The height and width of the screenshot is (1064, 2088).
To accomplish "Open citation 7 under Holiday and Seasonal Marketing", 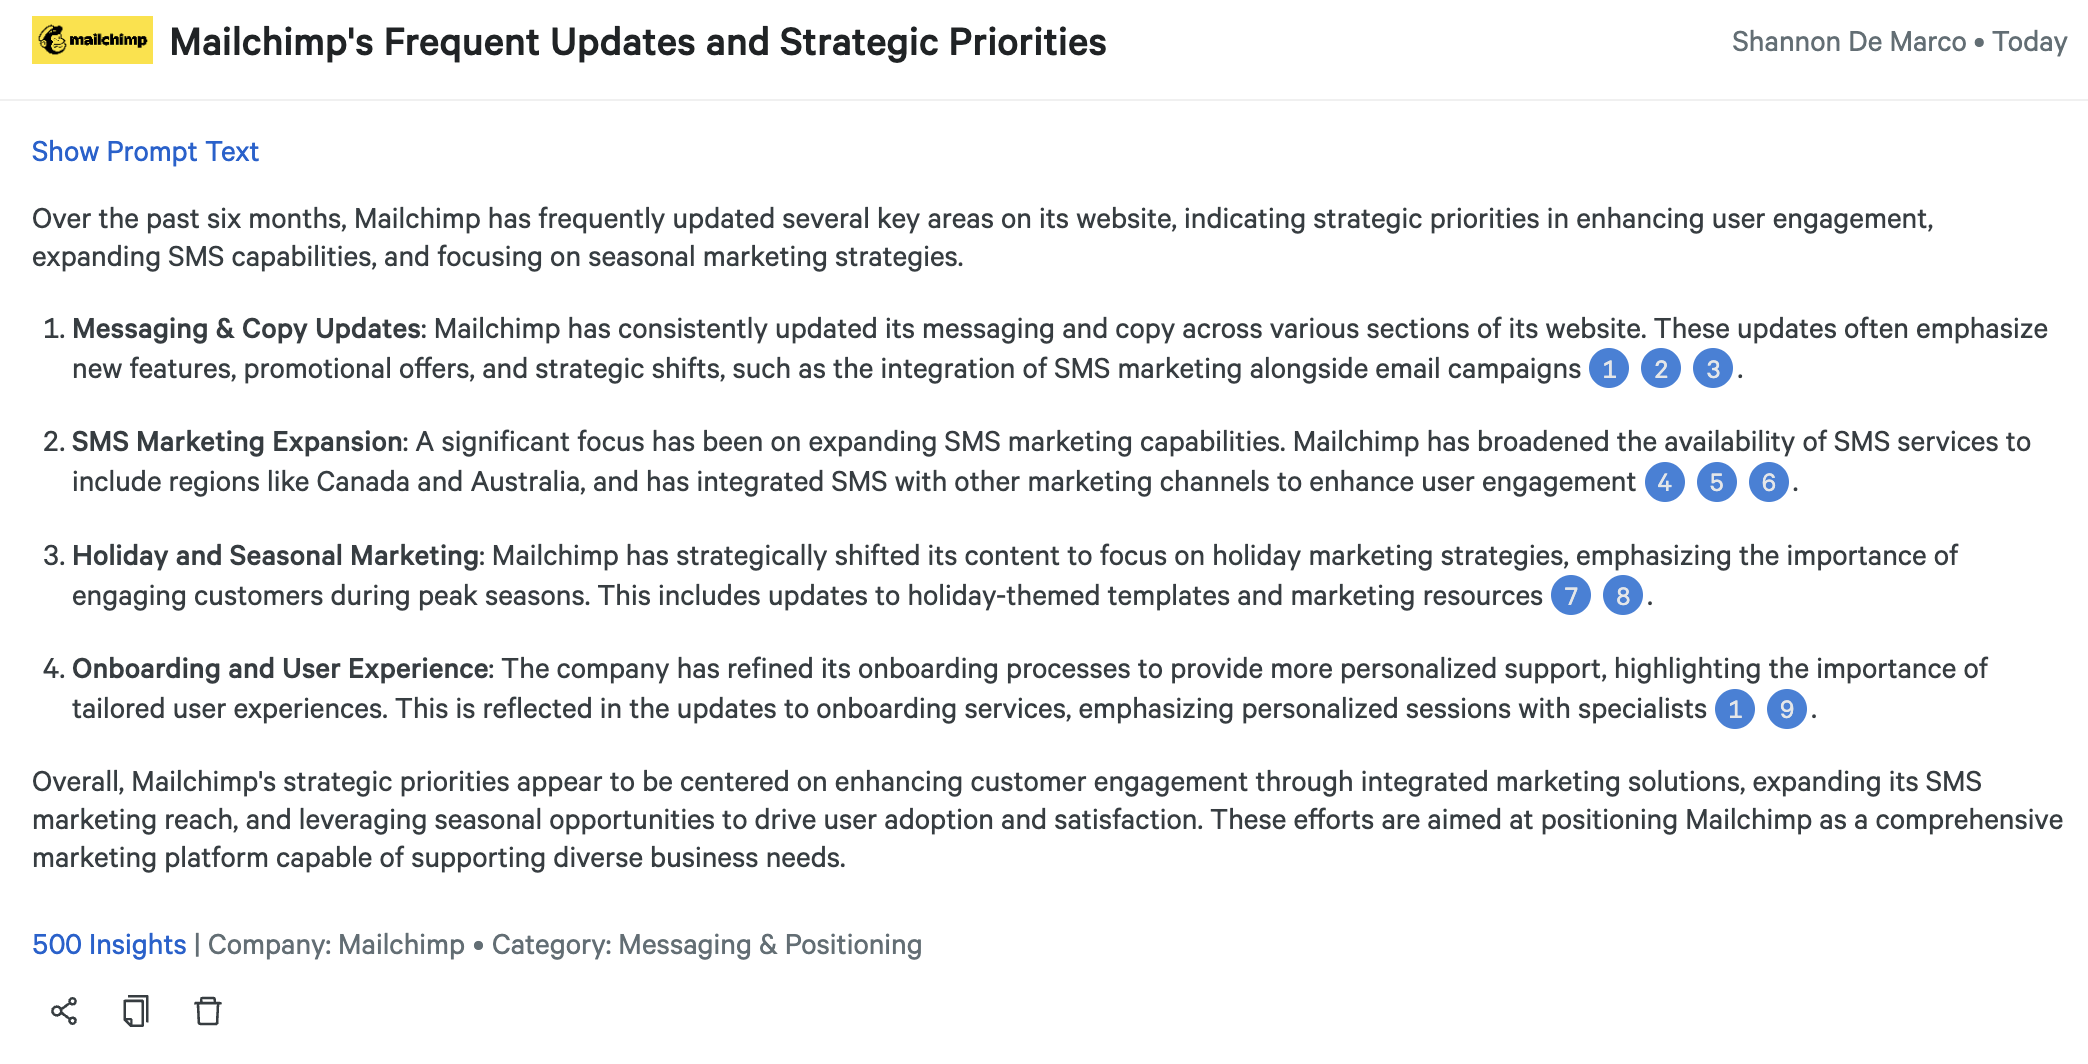I will (x=1571, y=596).
